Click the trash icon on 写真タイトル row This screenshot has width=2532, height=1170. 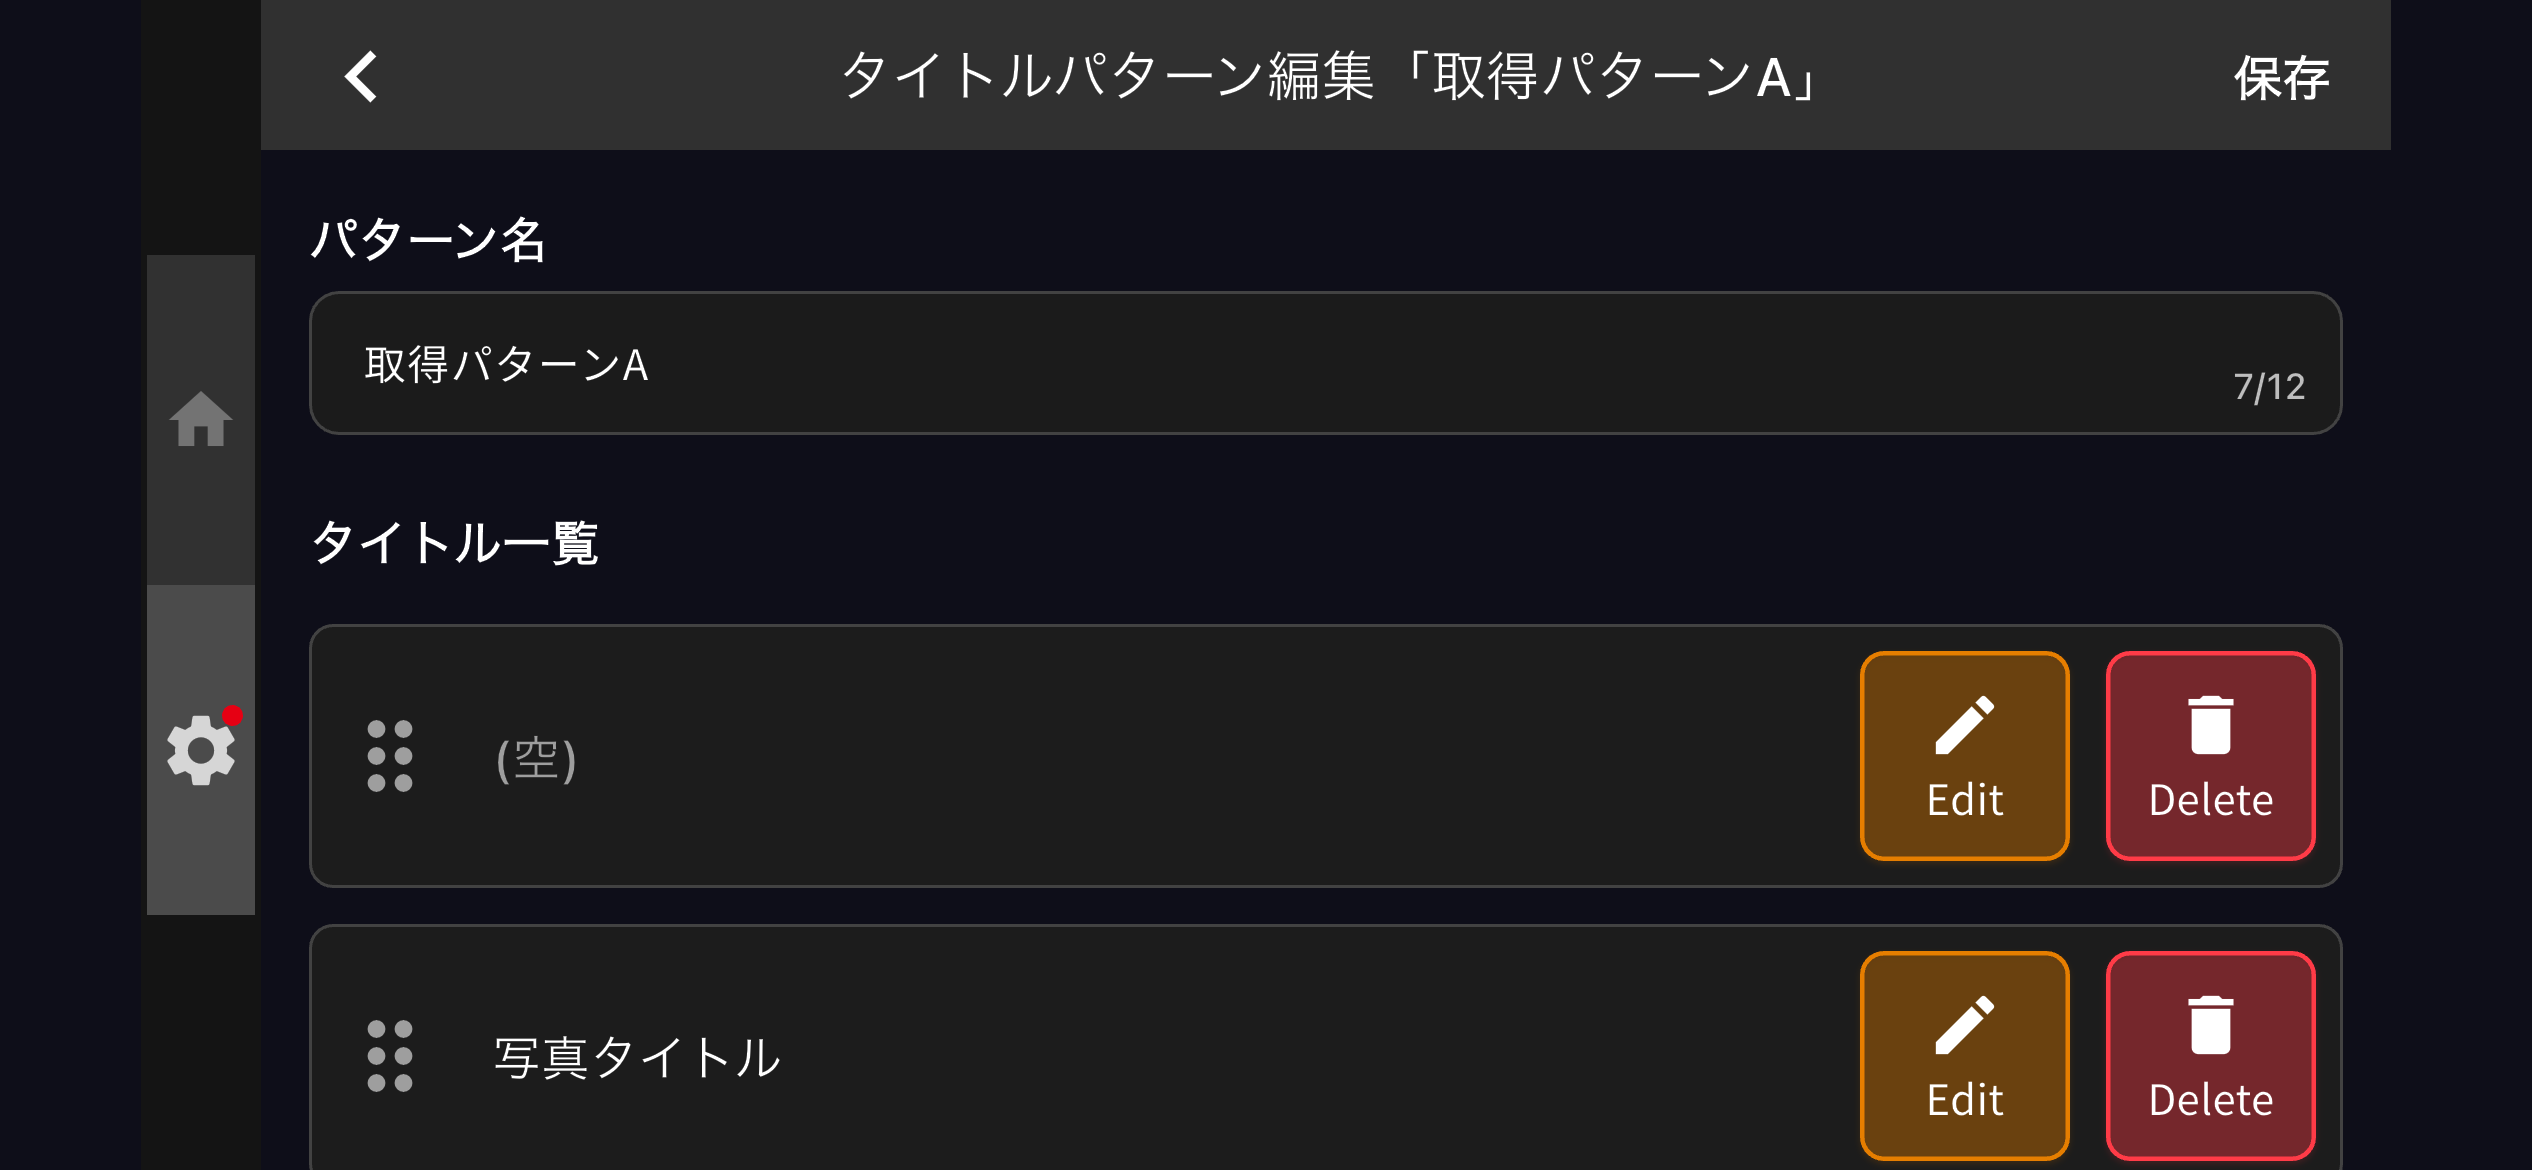(2210, 1026)
